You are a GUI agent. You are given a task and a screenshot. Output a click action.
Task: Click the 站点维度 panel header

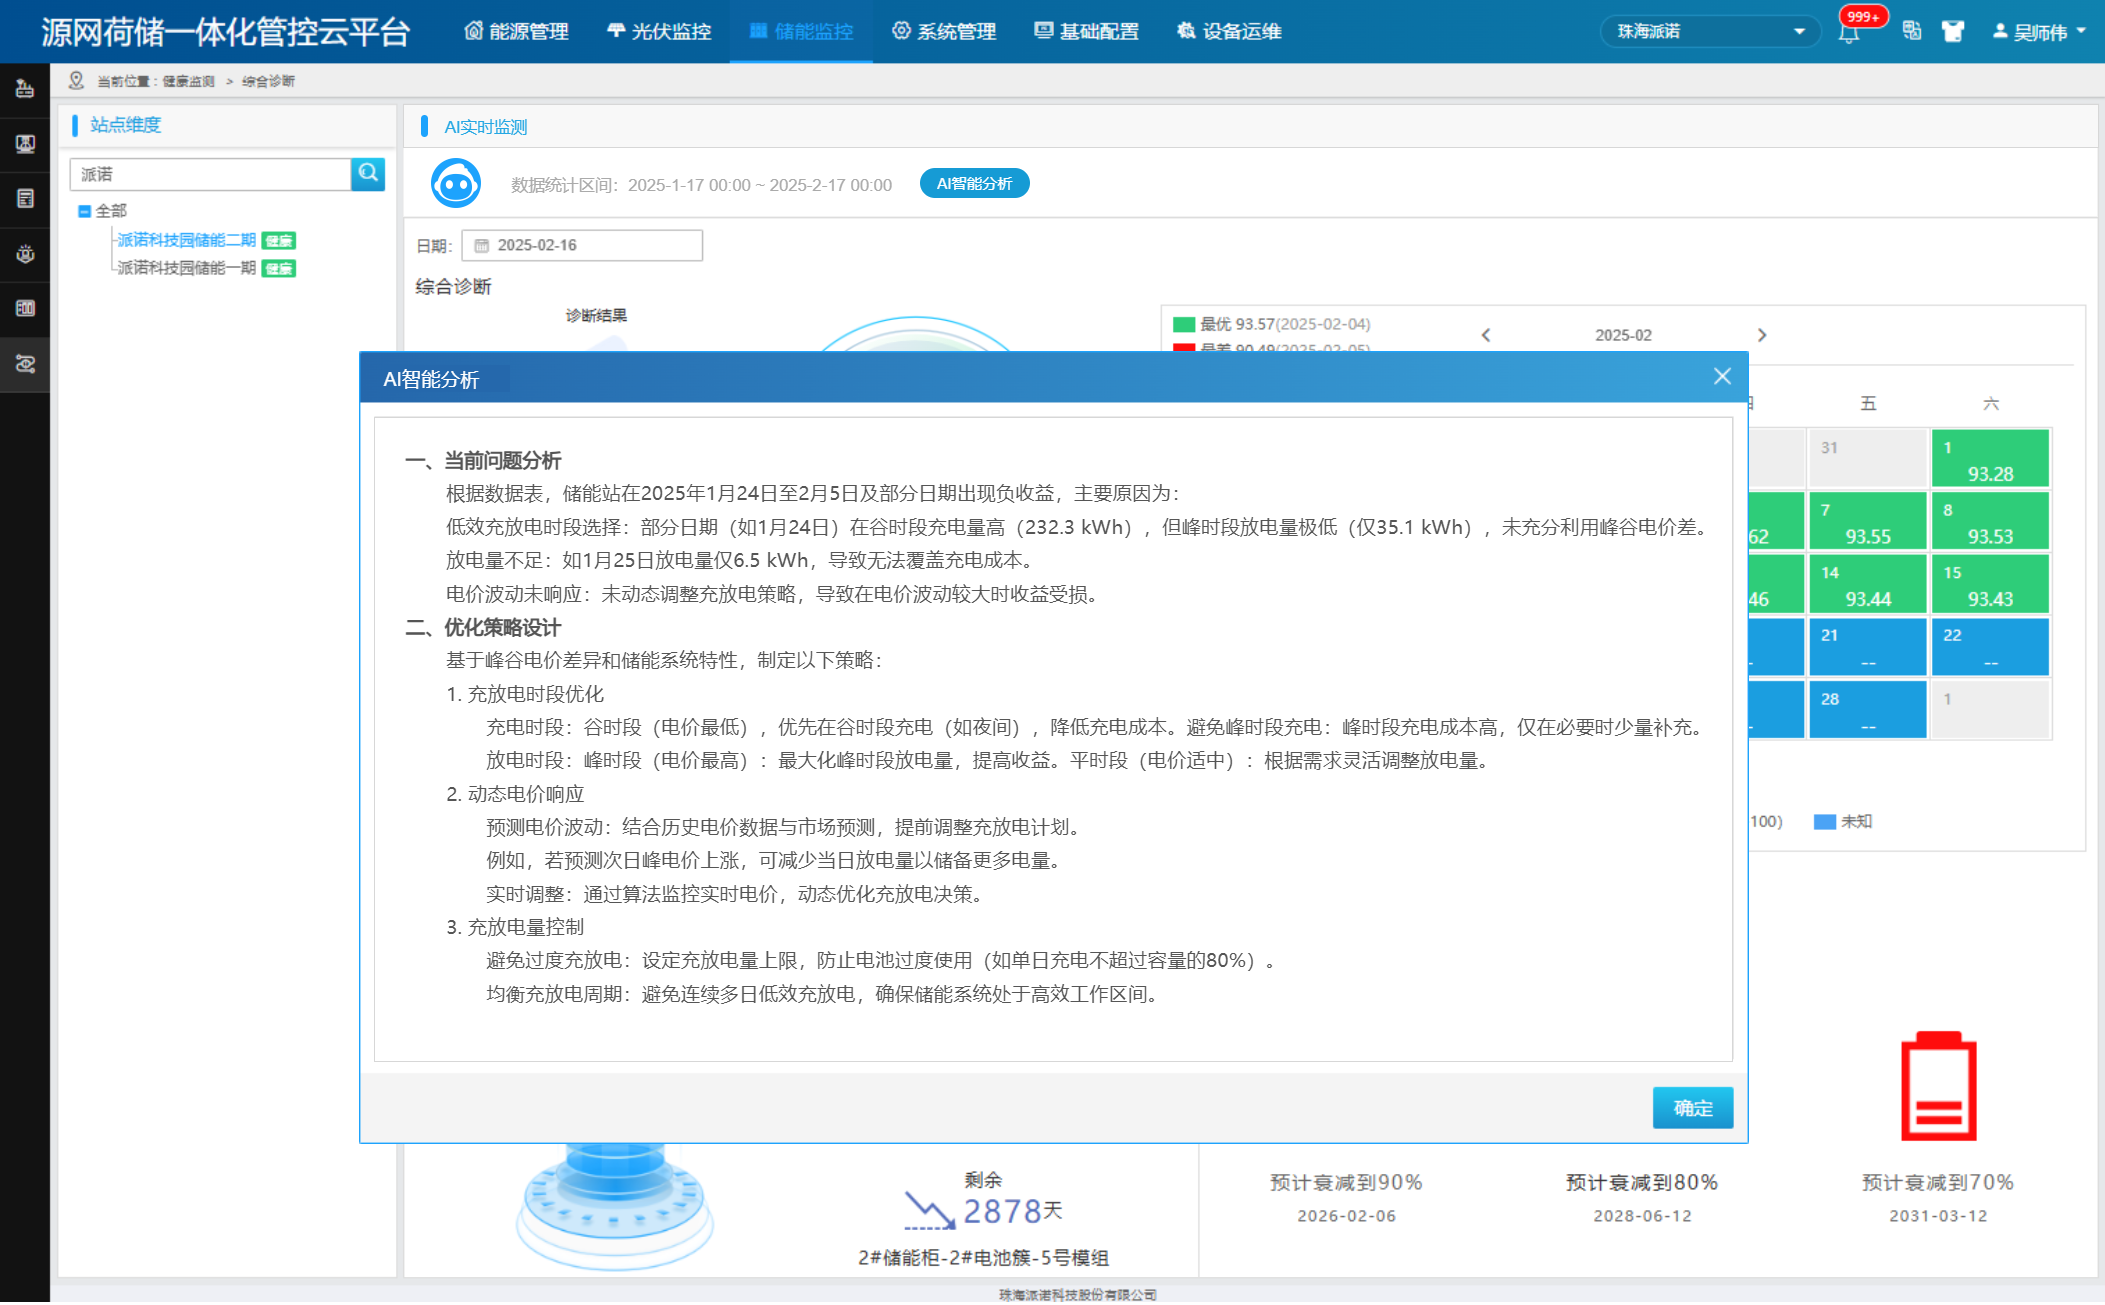[x=126, y=125]
